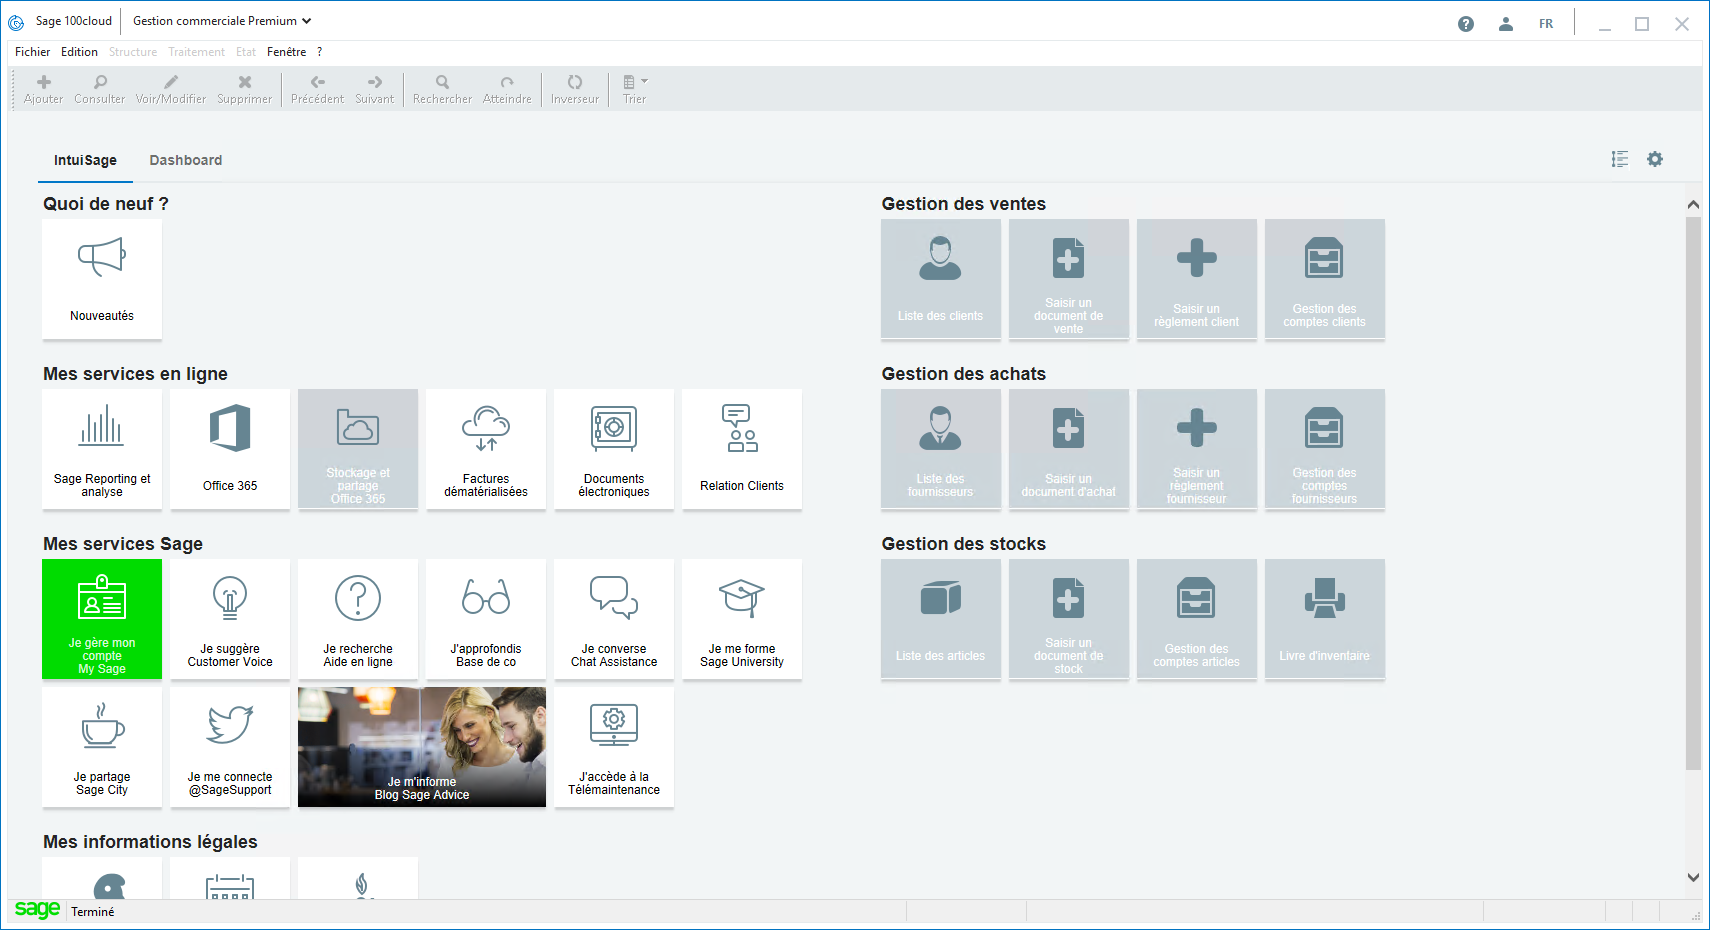This screenshot has height=930, width=1710.
Task: Open Liste des clients tile
Action: [x=941, y=279]
